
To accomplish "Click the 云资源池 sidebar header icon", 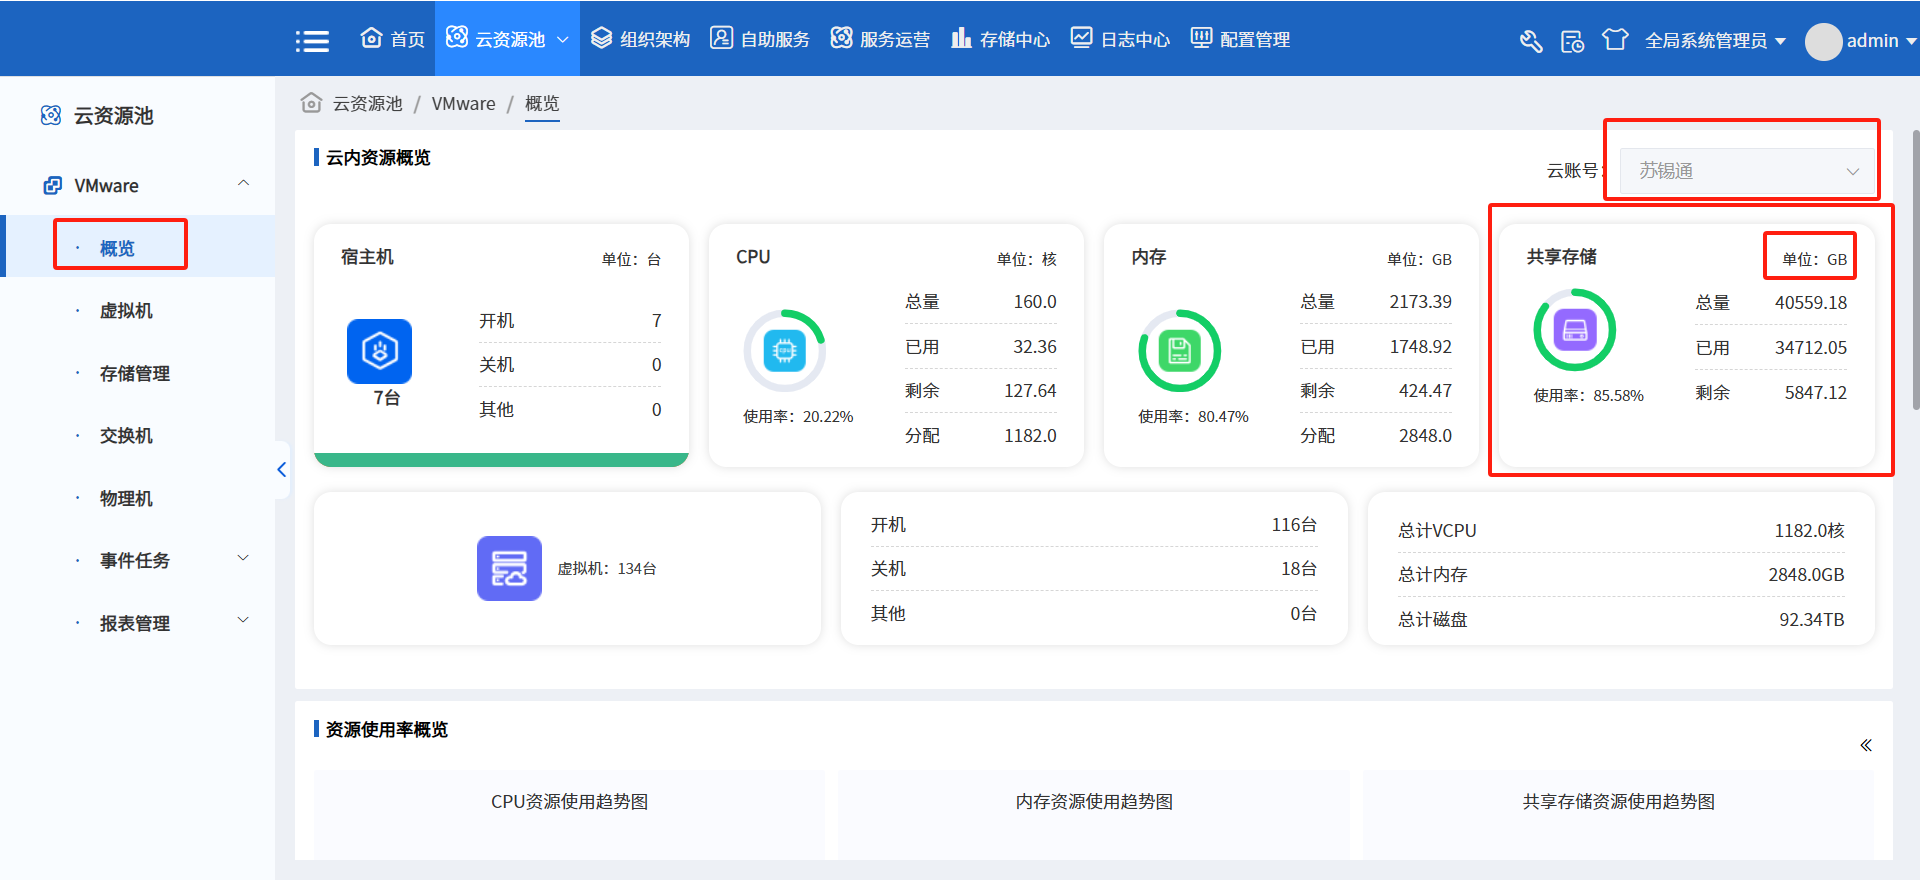I will [x=51, y=115].
